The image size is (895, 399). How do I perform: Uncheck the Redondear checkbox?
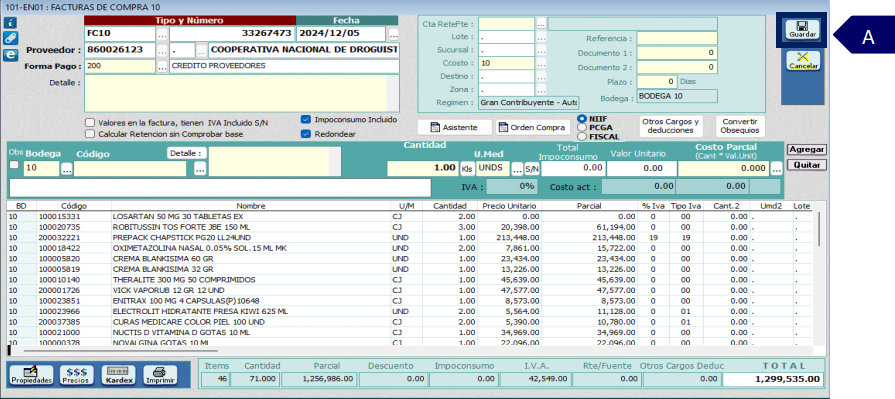click(x=306, y=134)
